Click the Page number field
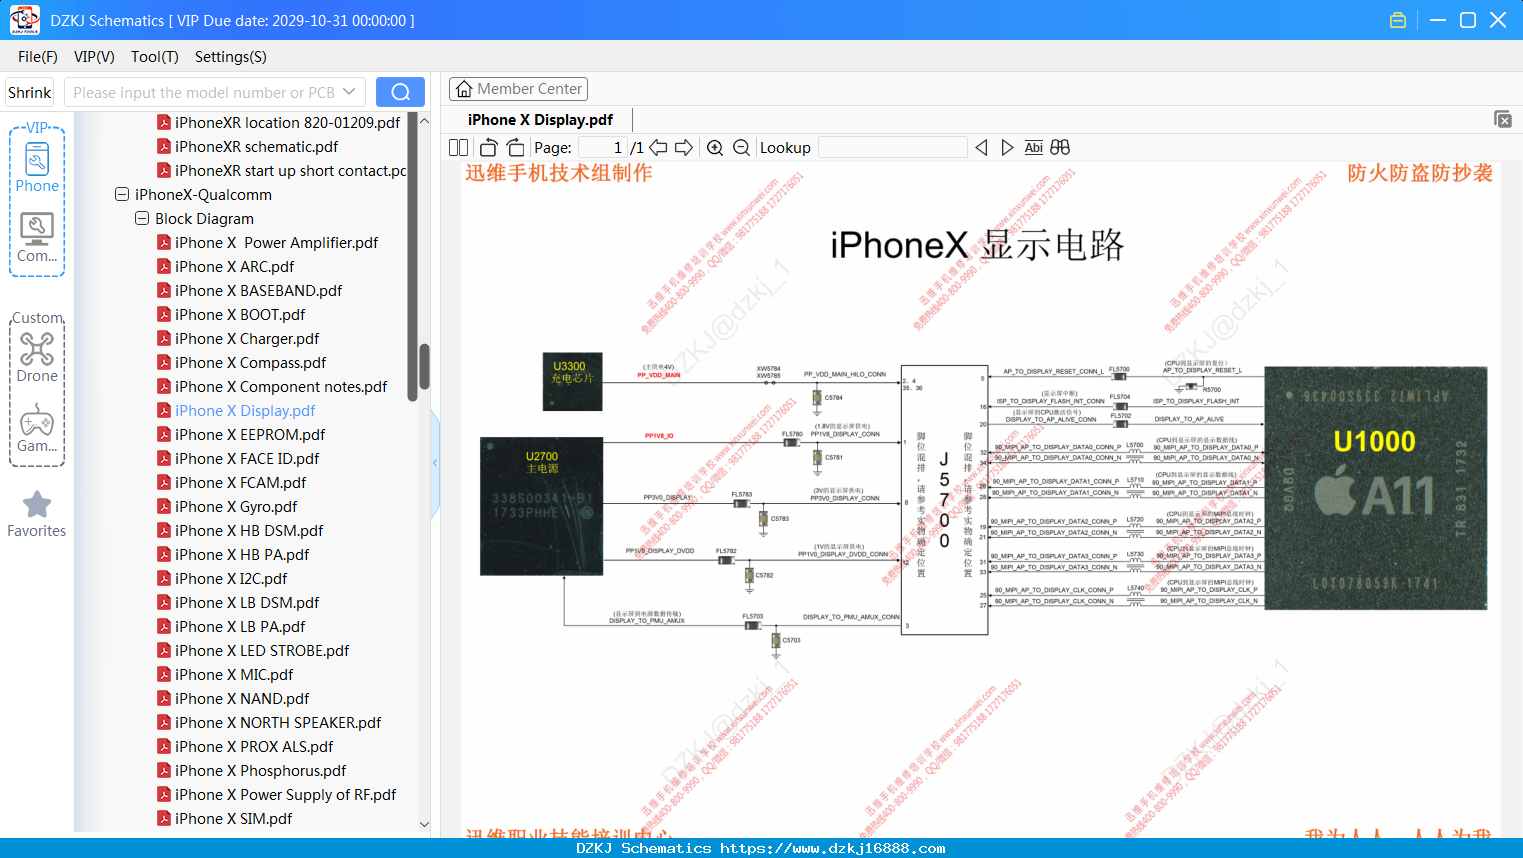 tap(602, 147)
